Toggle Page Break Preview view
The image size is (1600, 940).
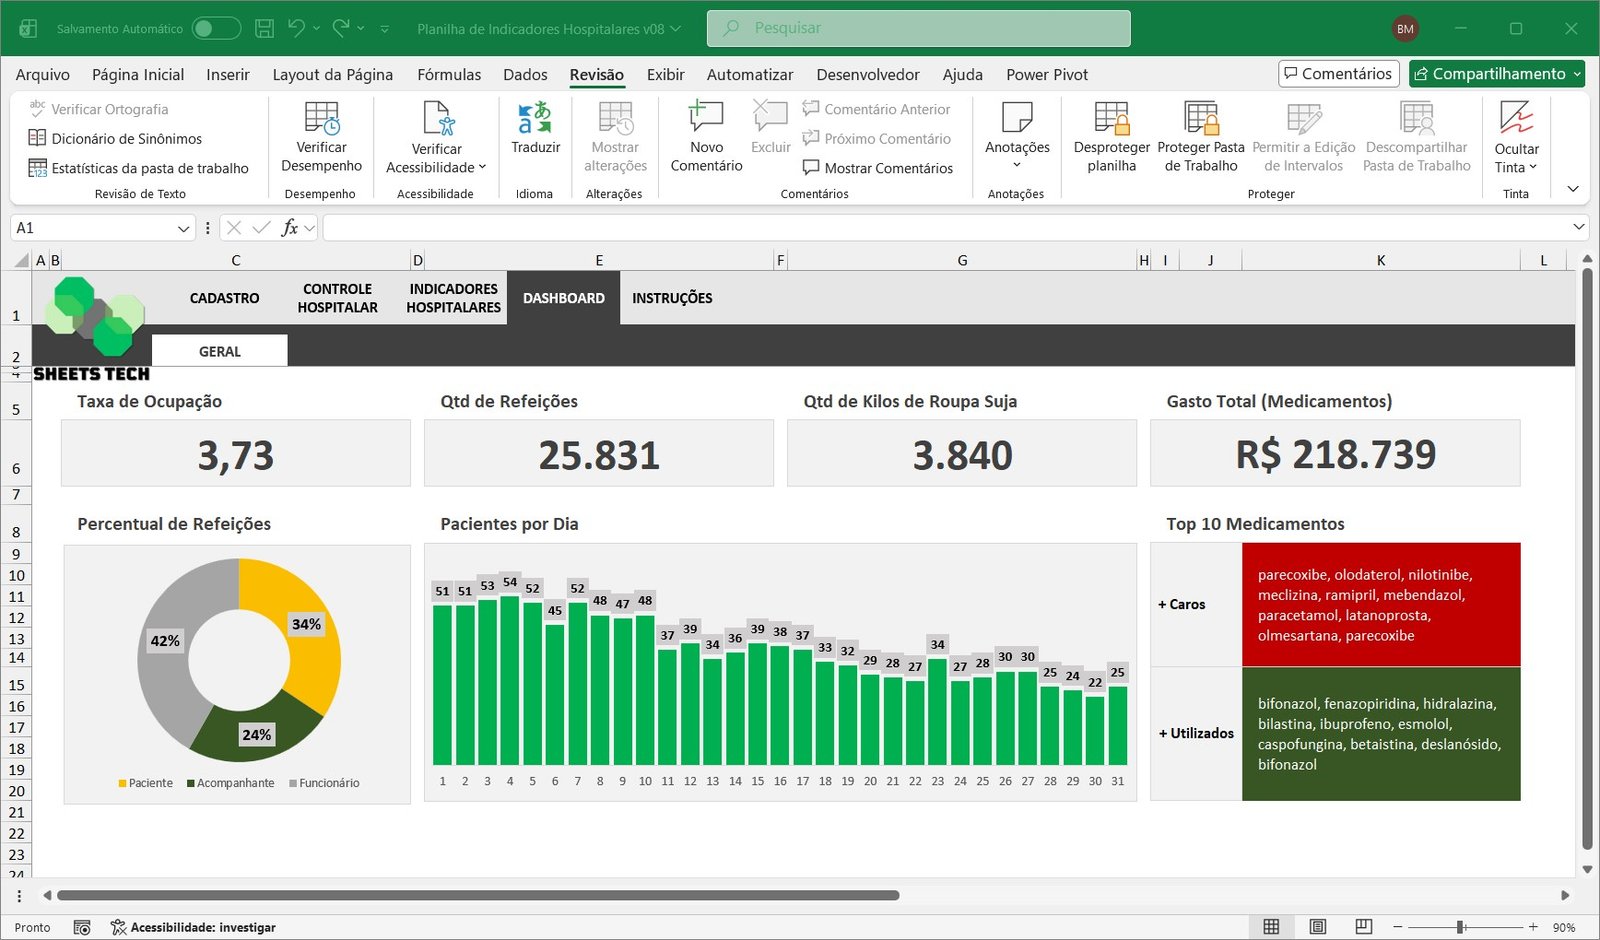click(1363, 927)
